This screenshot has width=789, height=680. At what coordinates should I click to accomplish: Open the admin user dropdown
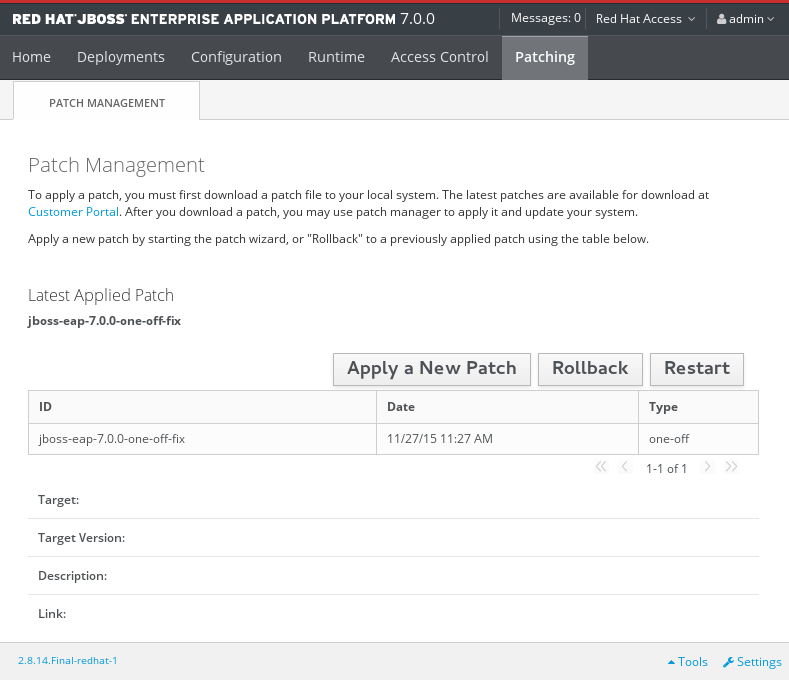click(745, 18)
